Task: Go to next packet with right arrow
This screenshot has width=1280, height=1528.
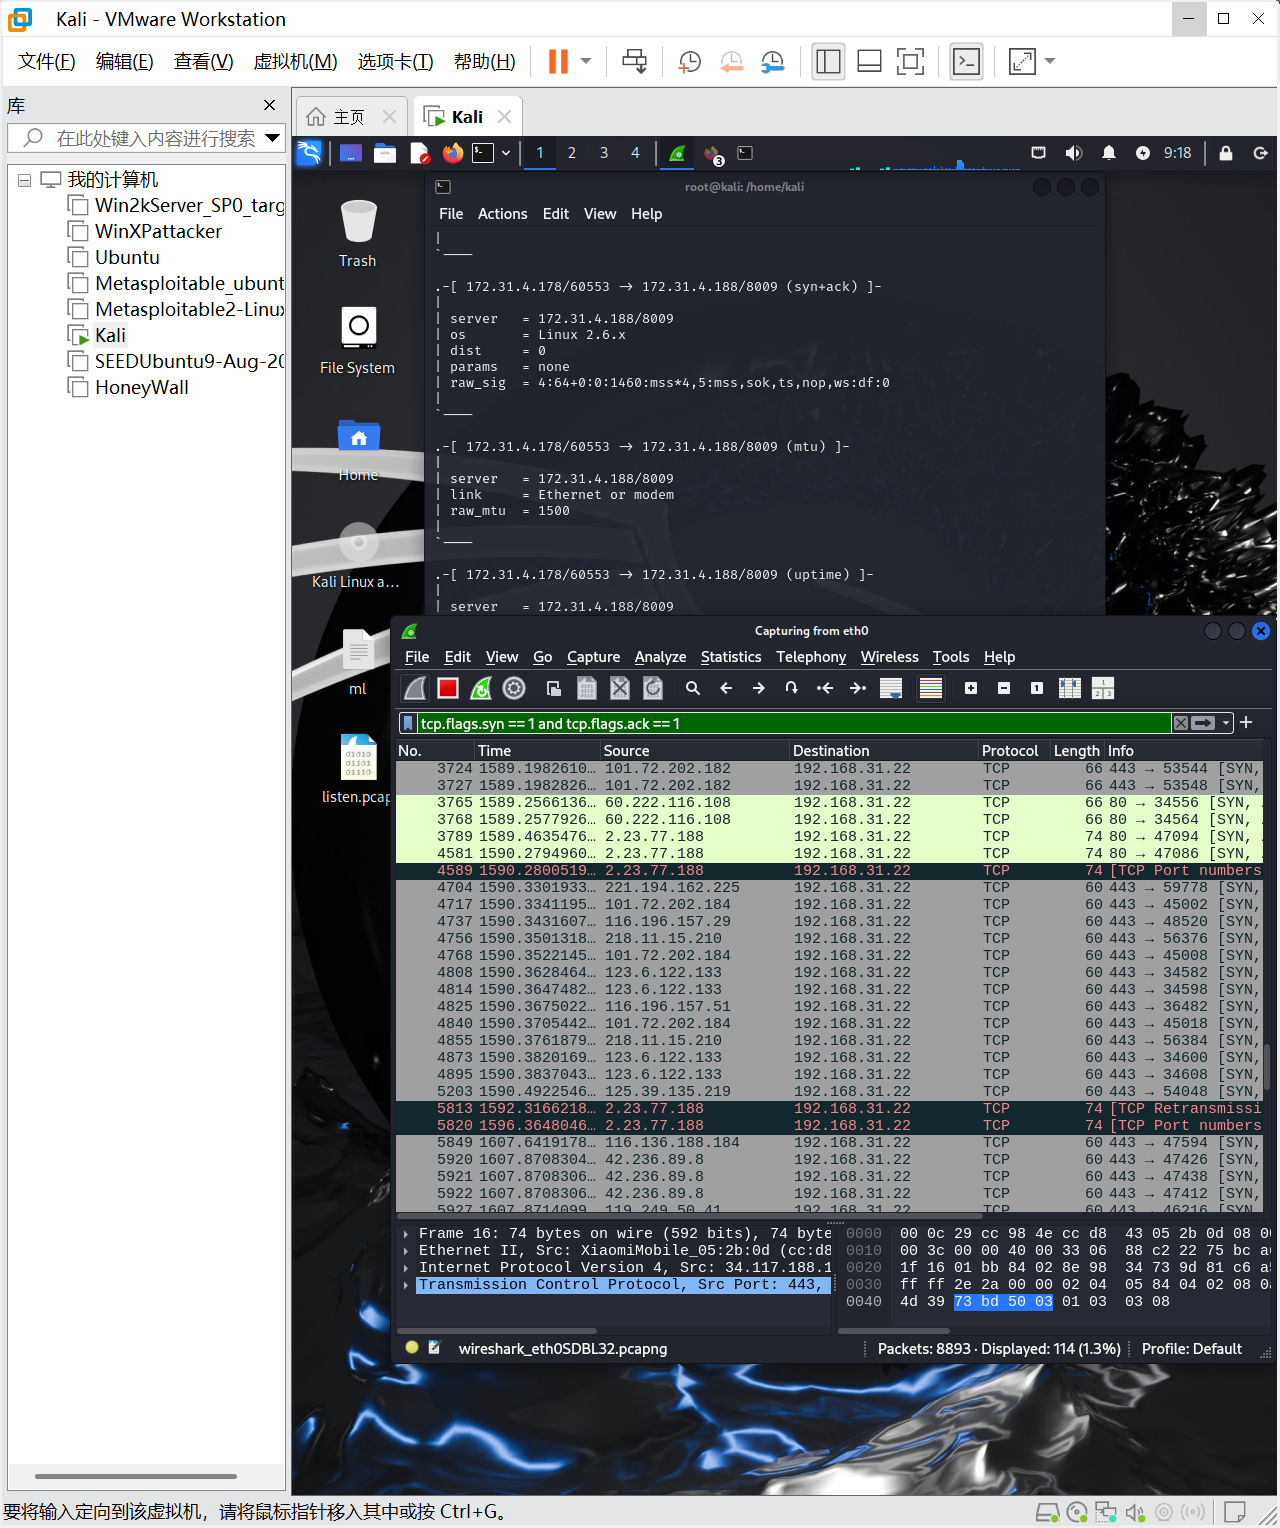Action: (x=759, y=688)
